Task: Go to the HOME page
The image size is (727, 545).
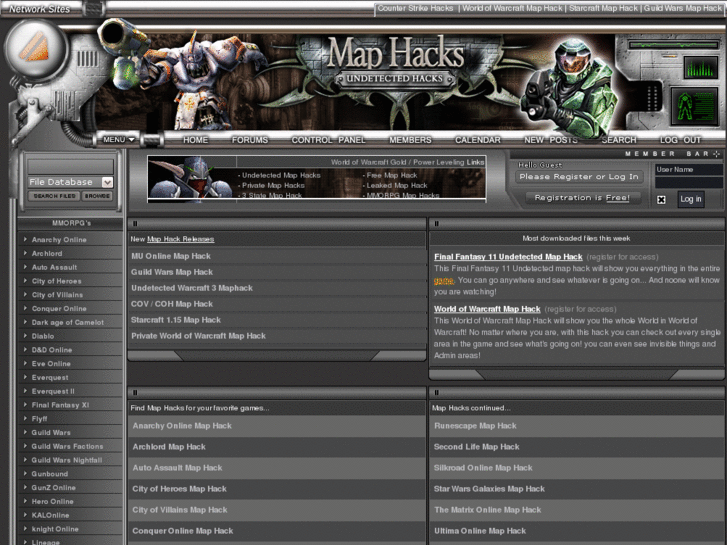Action: 195,140
